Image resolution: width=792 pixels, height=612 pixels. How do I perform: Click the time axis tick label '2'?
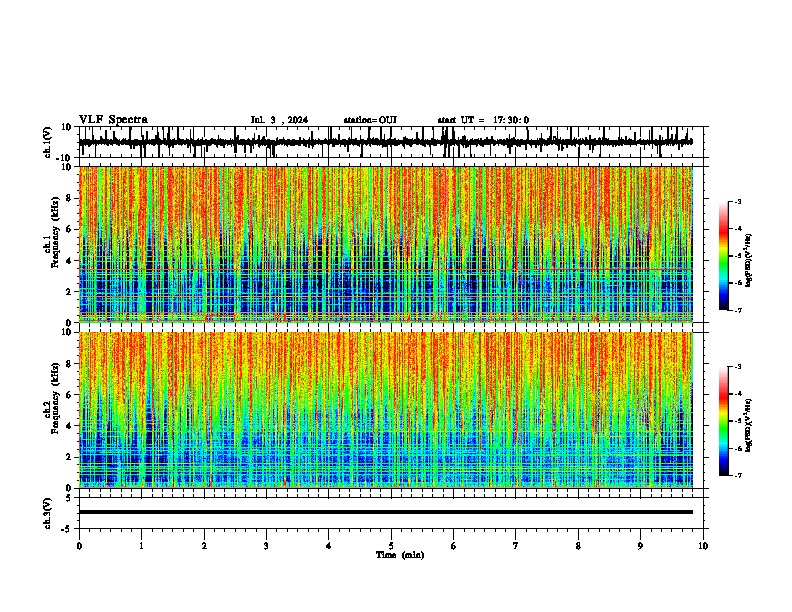[204, 546]
